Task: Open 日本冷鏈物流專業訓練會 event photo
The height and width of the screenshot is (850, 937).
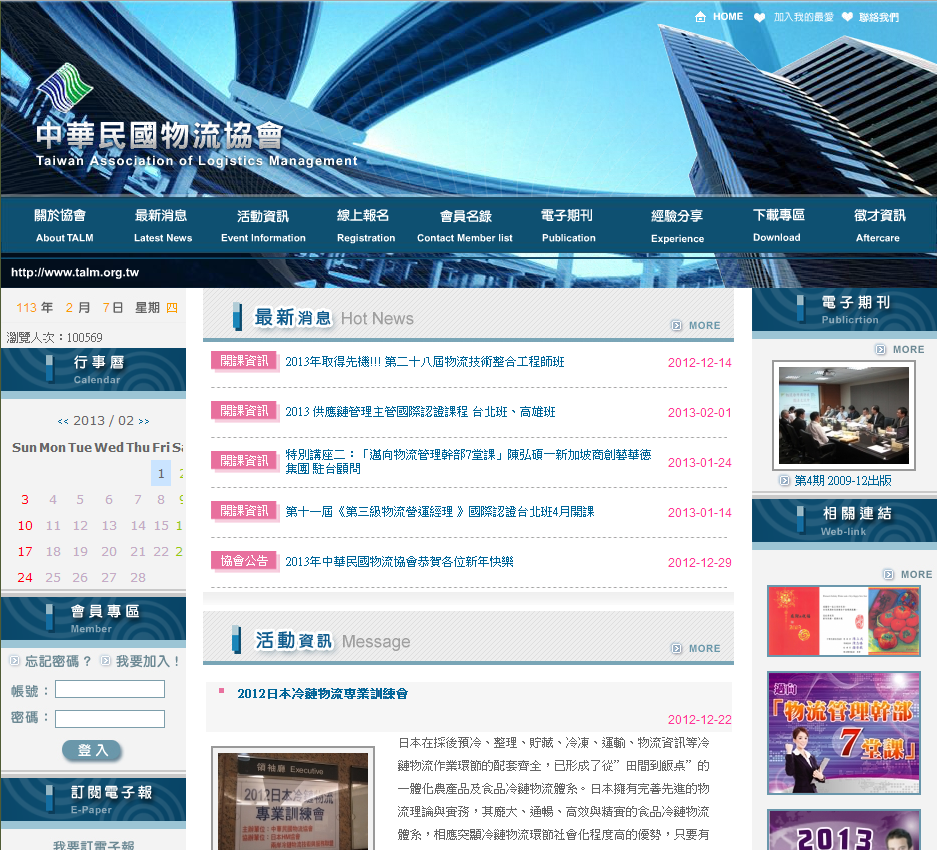Action: coord(293,799)
